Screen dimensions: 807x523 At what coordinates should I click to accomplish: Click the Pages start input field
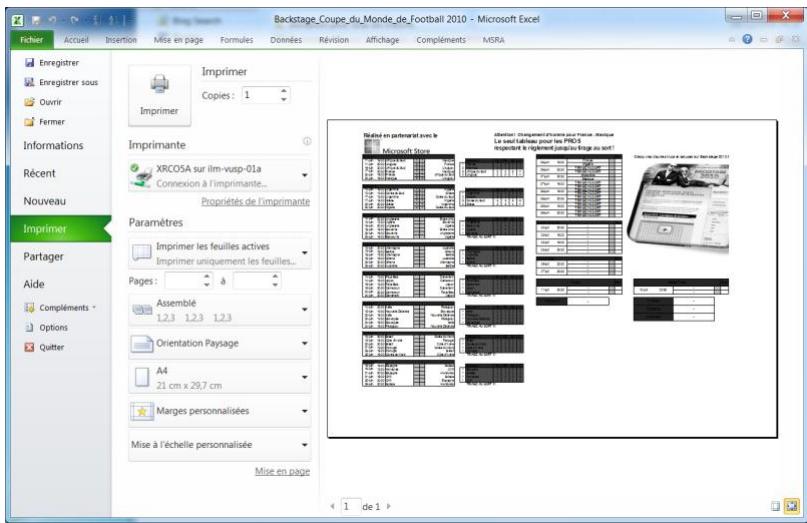click(x=183, y=281)
